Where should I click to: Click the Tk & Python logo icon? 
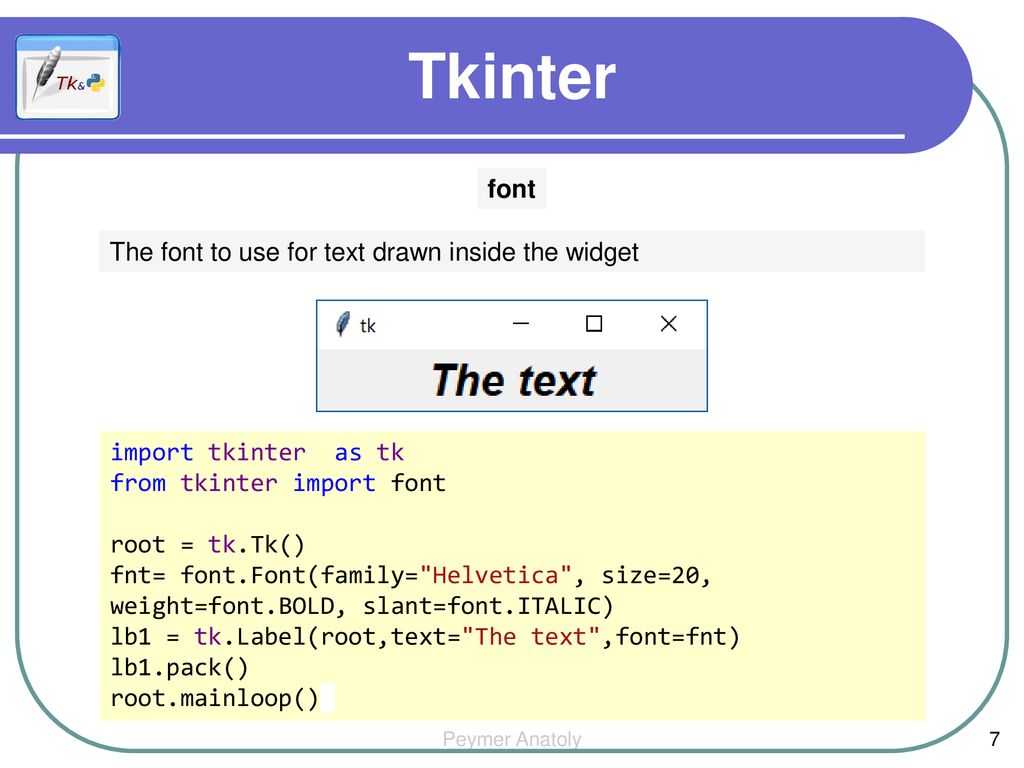tap(68, 77)
